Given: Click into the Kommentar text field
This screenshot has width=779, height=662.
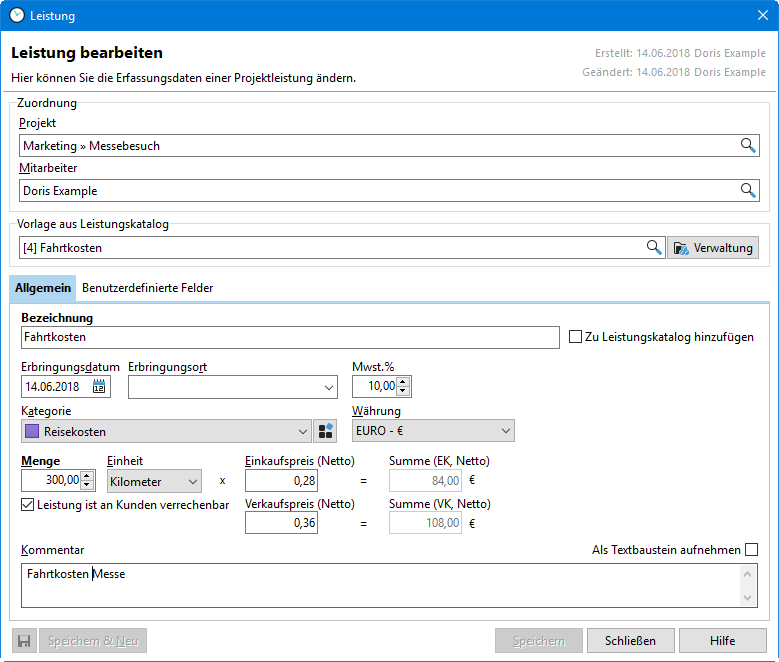Looking at the screenshot, I should click(380, 585).
